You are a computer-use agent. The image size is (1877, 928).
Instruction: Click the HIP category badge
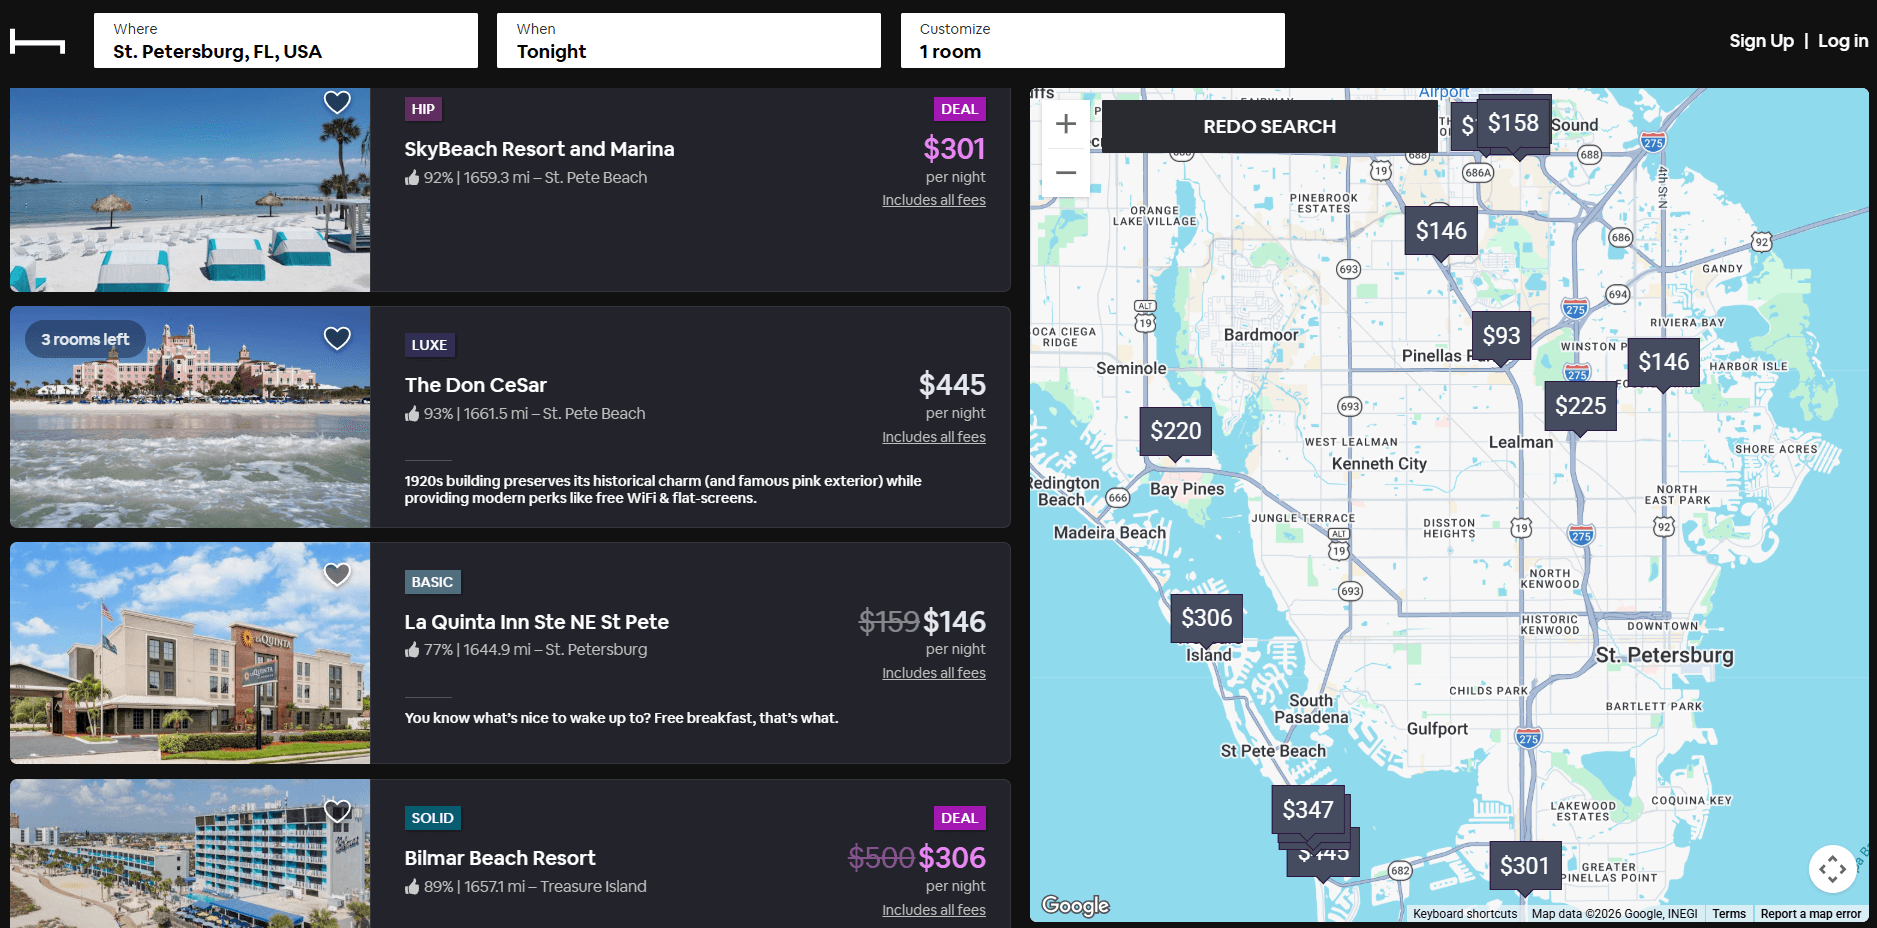(x=423, y=109)
